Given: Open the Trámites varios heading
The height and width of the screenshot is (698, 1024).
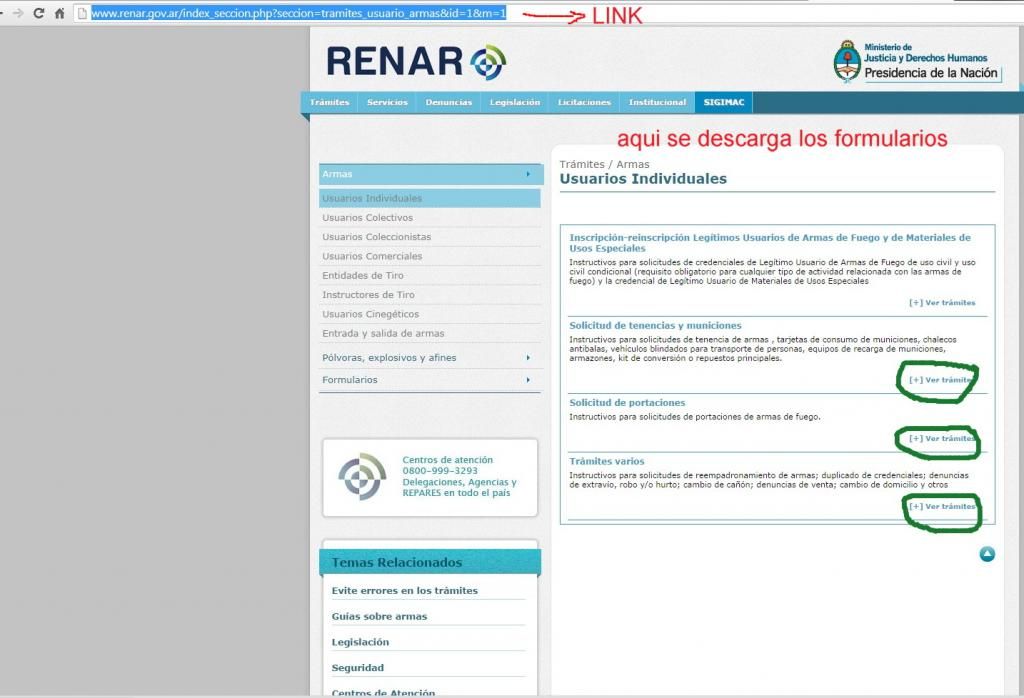Looking at the screenshot, I should tap(607, 462).
